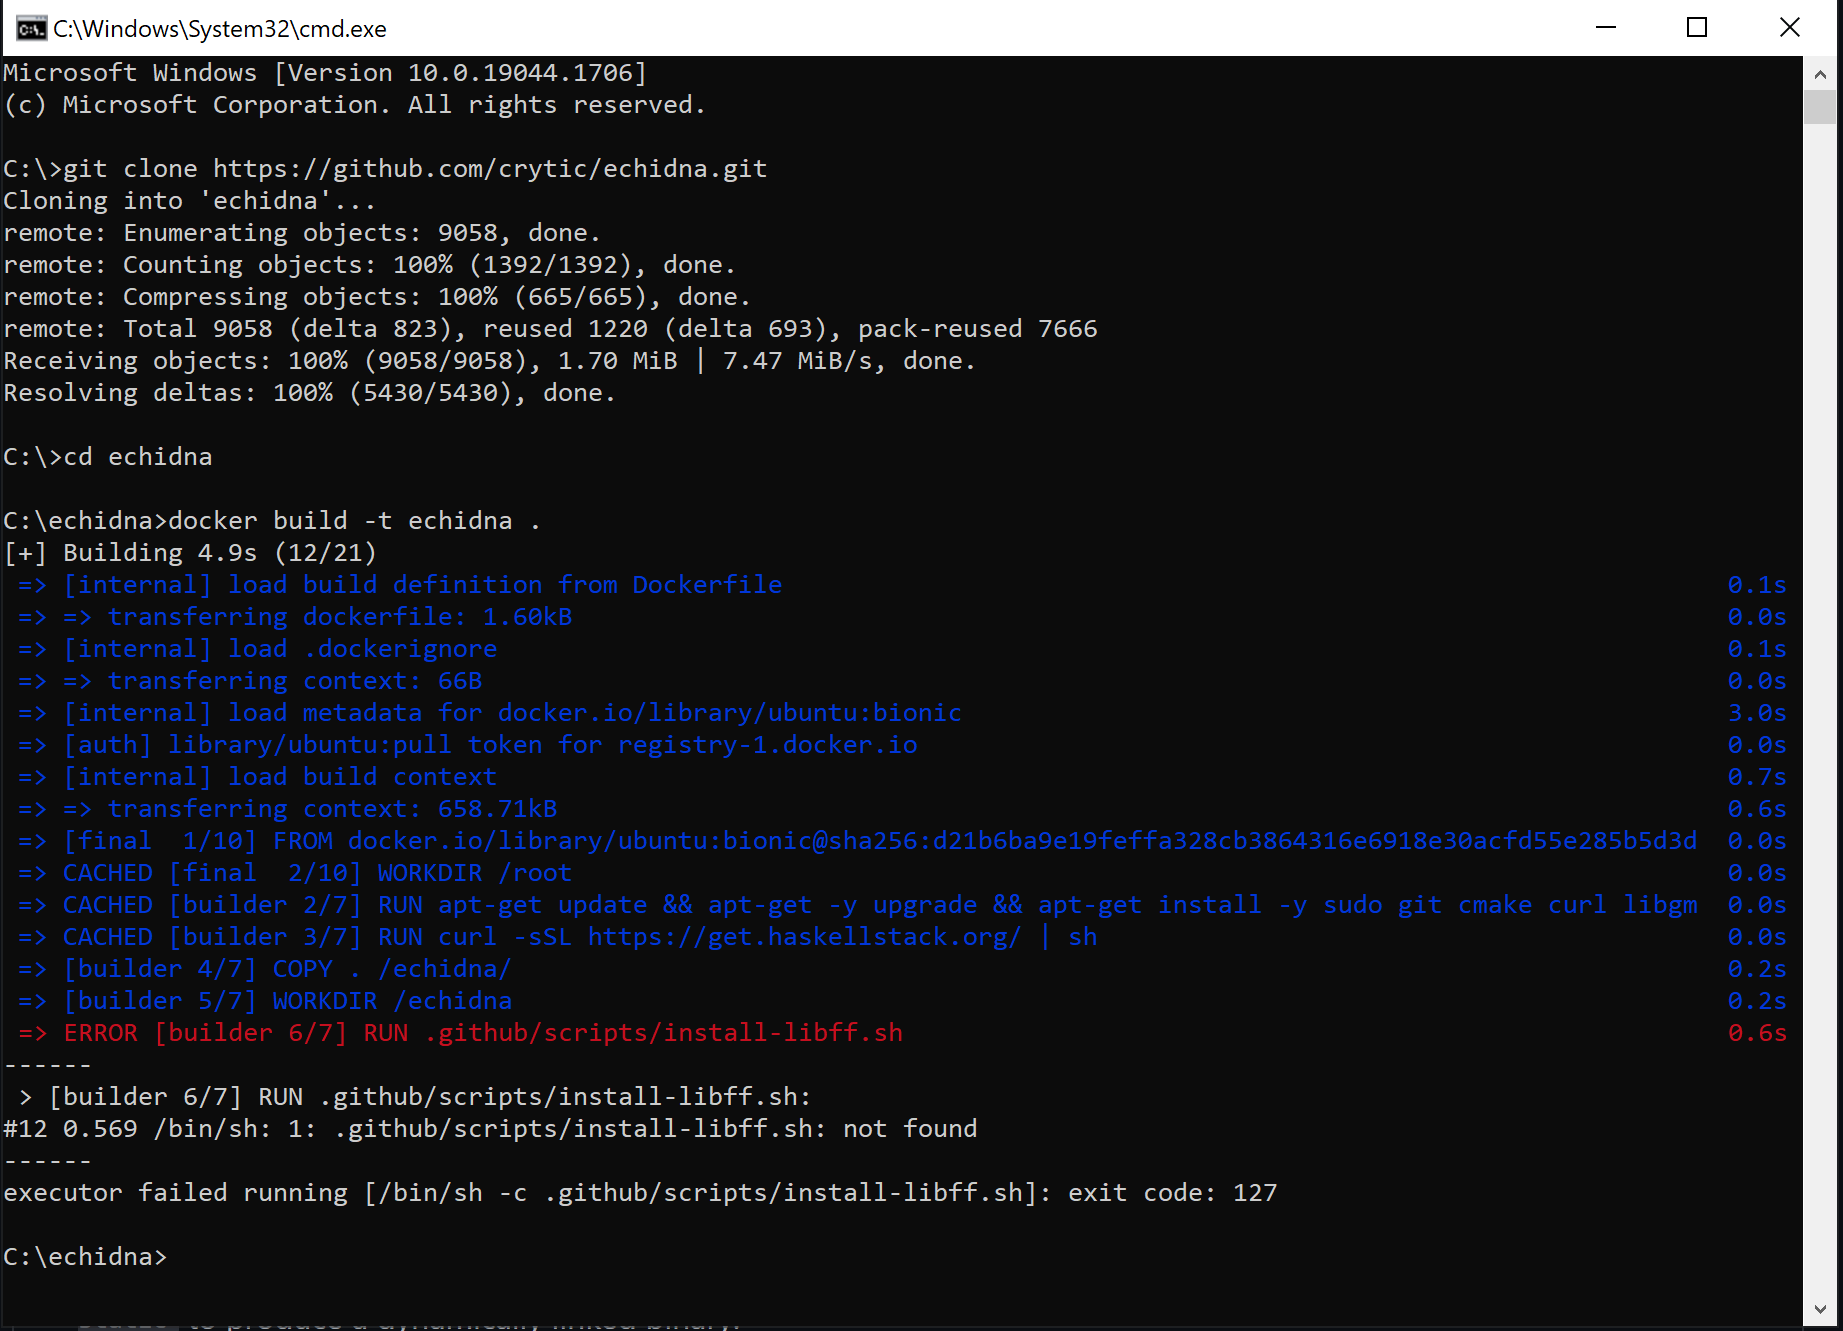This screenshot has width=1843, height=1331.
Task: Click the 'executor failed running' exit code line
Action: (640, 1193)
